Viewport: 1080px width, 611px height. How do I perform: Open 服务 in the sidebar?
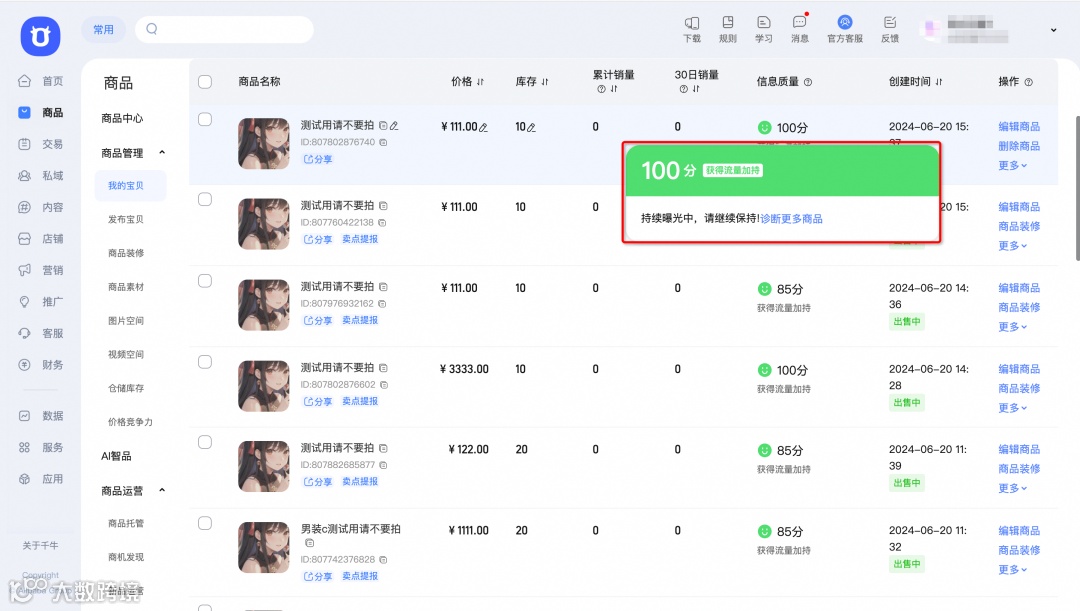coord(41,448)
